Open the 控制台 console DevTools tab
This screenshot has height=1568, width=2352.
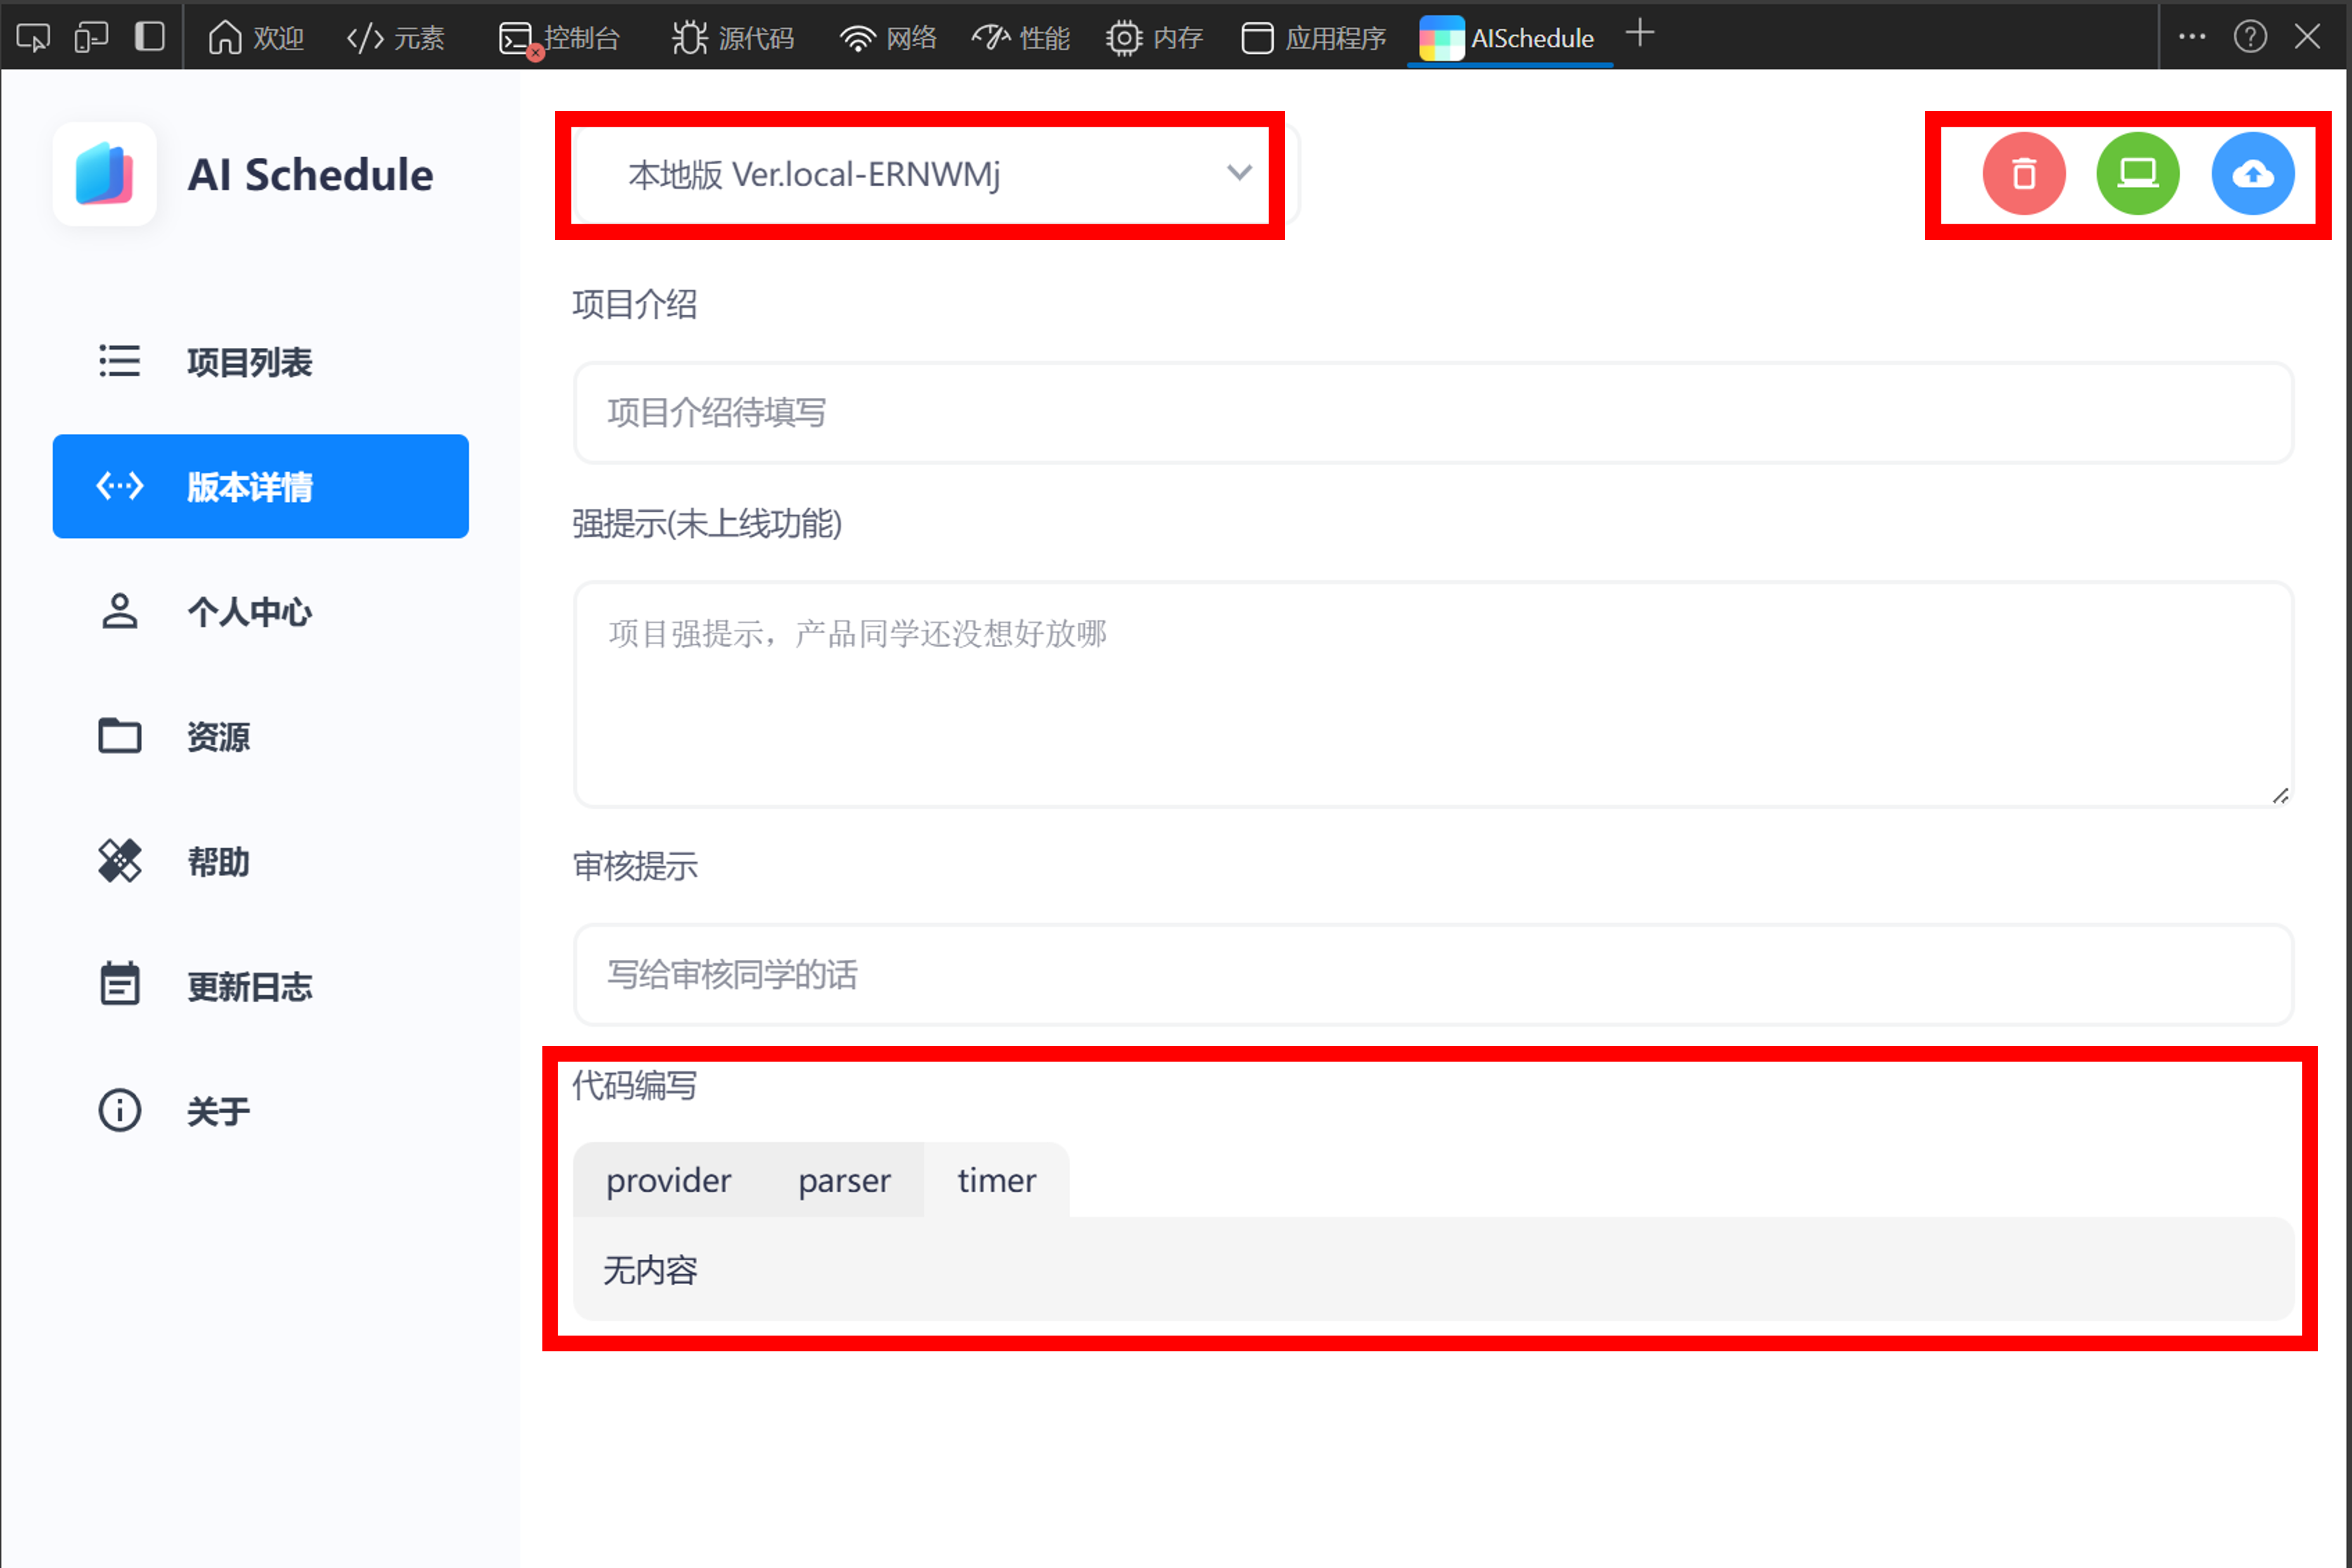point(560,38)
